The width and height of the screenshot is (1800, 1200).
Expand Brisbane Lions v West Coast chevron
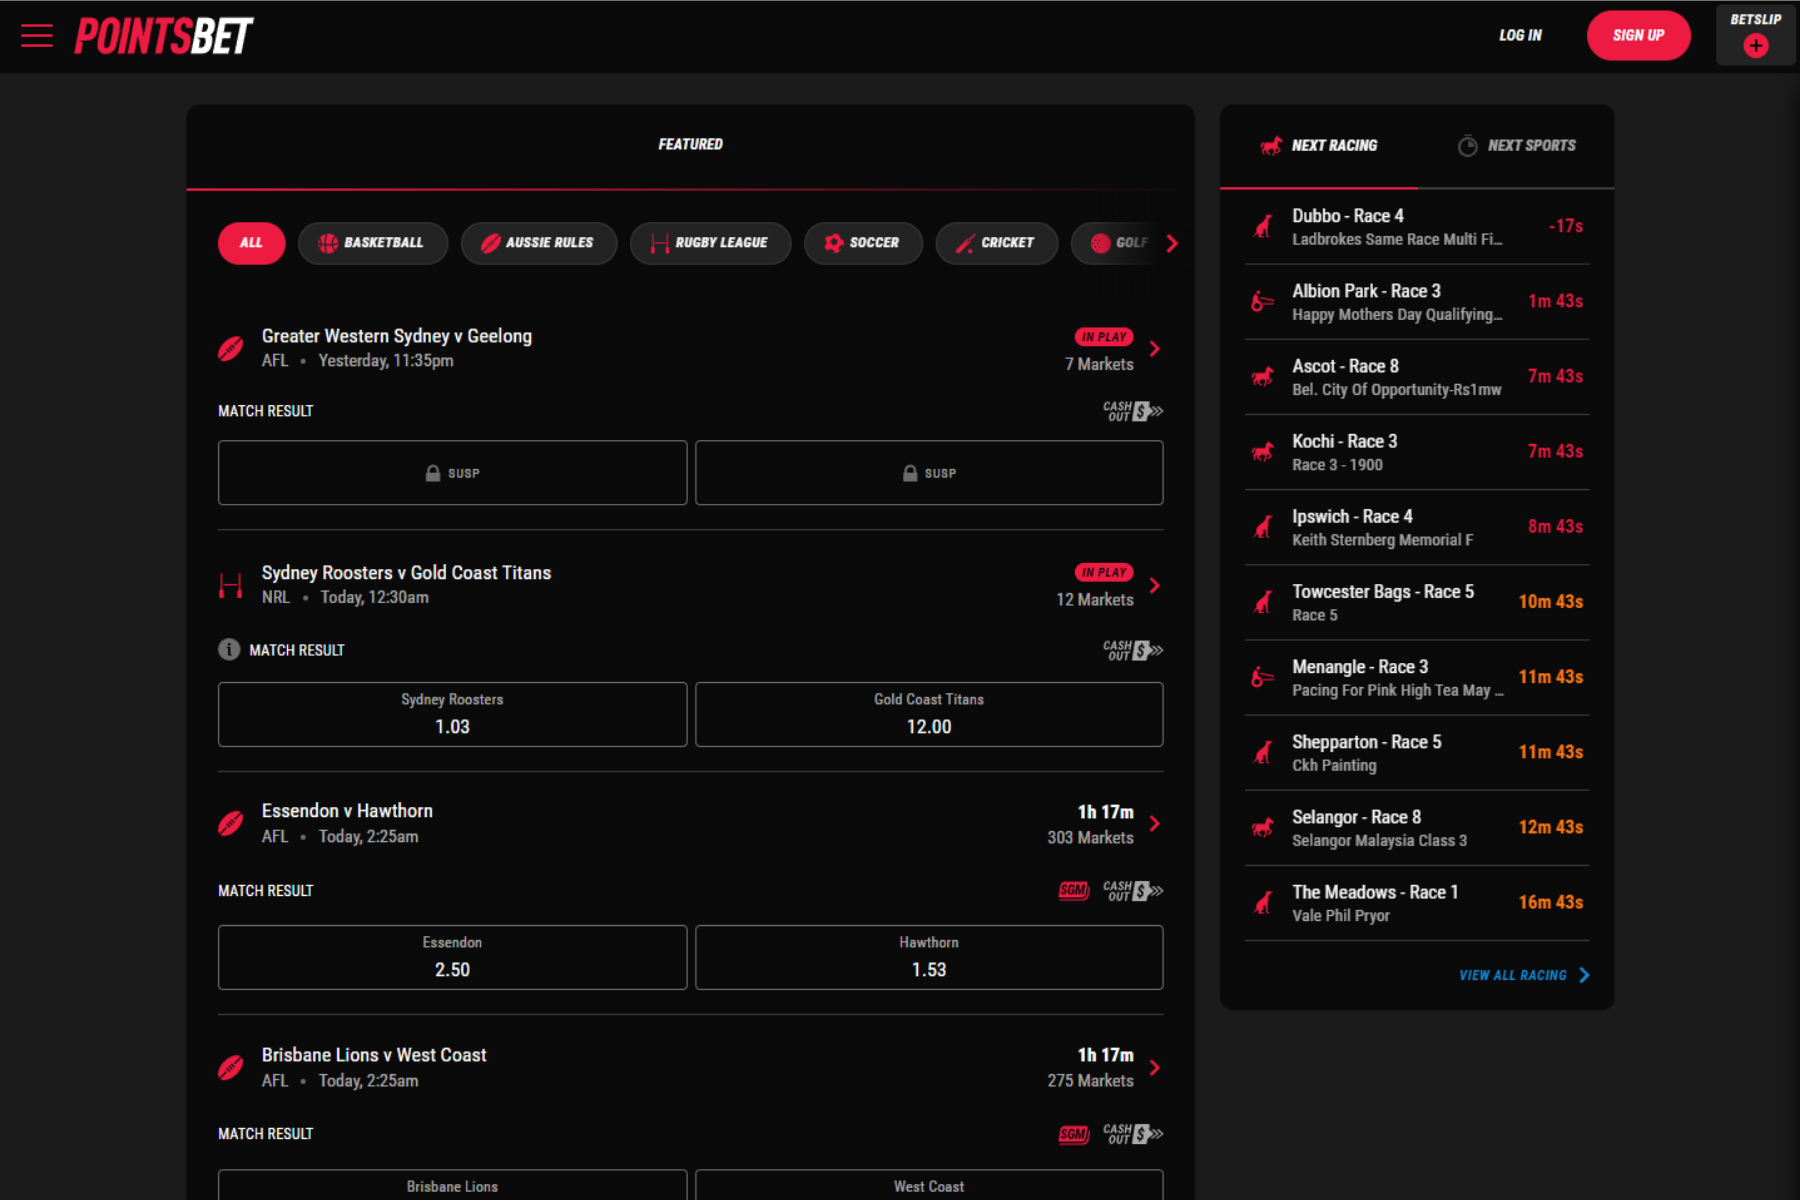(1155, 1067)
